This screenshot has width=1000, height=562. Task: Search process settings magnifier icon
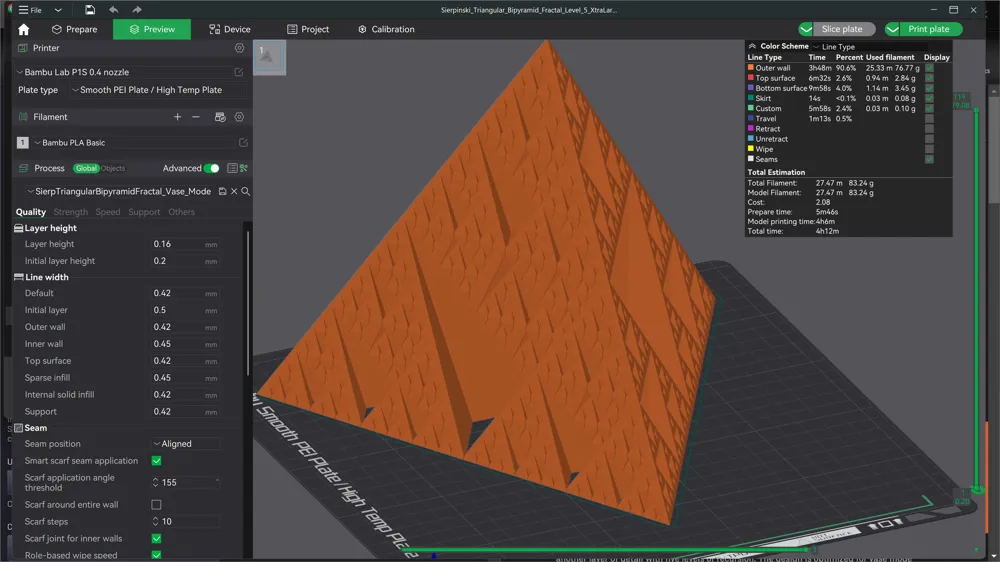click(246, 191)
